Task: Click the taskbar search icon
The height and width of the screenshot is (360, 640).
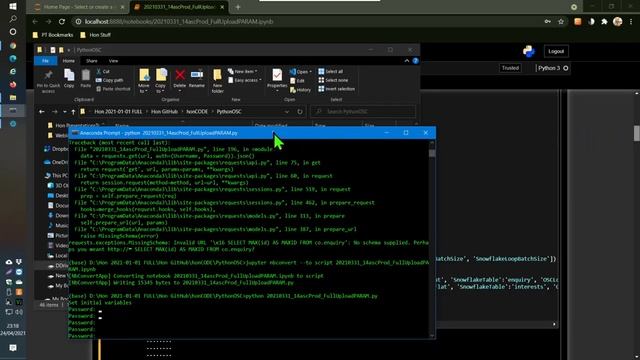Action: (13, 19)
